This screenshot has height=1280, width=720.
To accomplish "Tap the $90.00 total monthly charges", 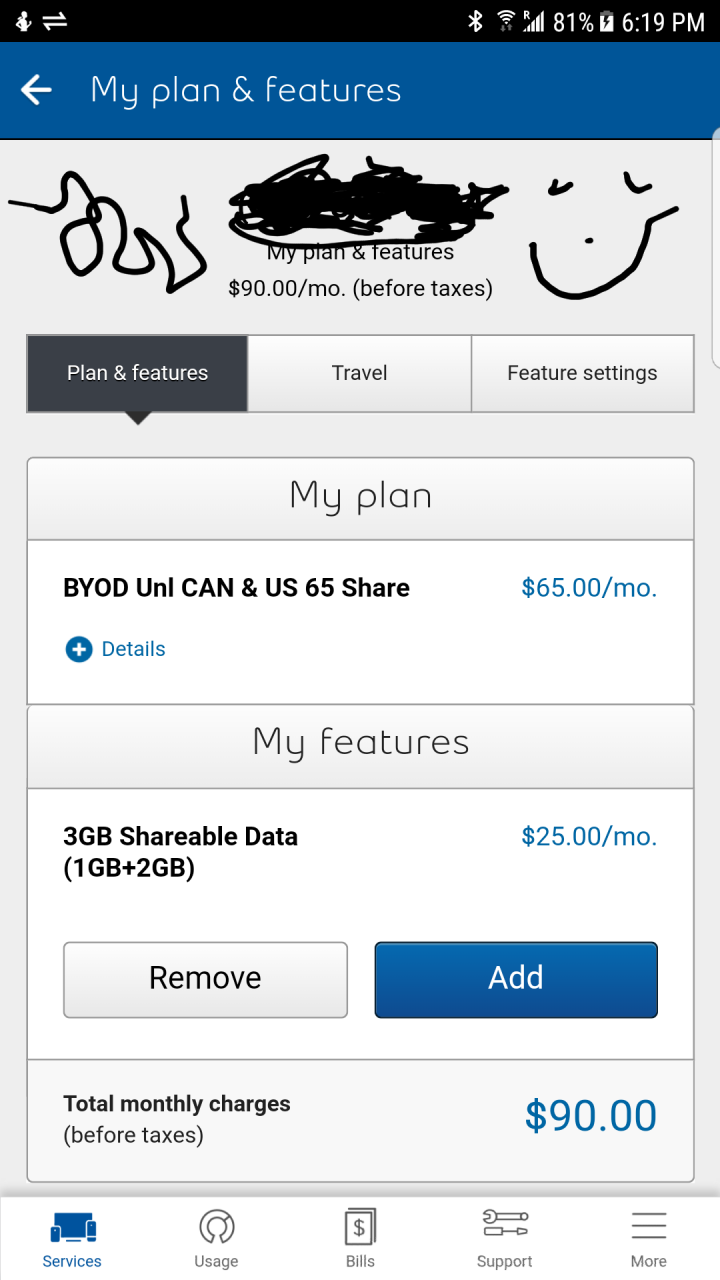I will (x=590, y=1116).
